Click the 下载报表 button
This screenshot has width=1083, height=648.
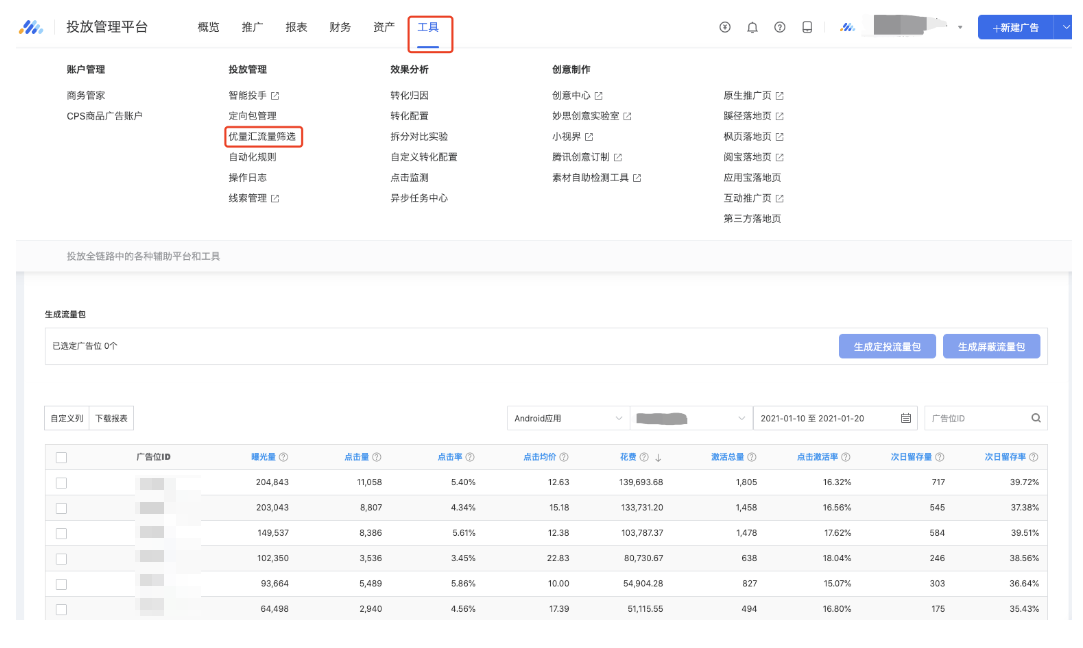(x=111, y=418)
